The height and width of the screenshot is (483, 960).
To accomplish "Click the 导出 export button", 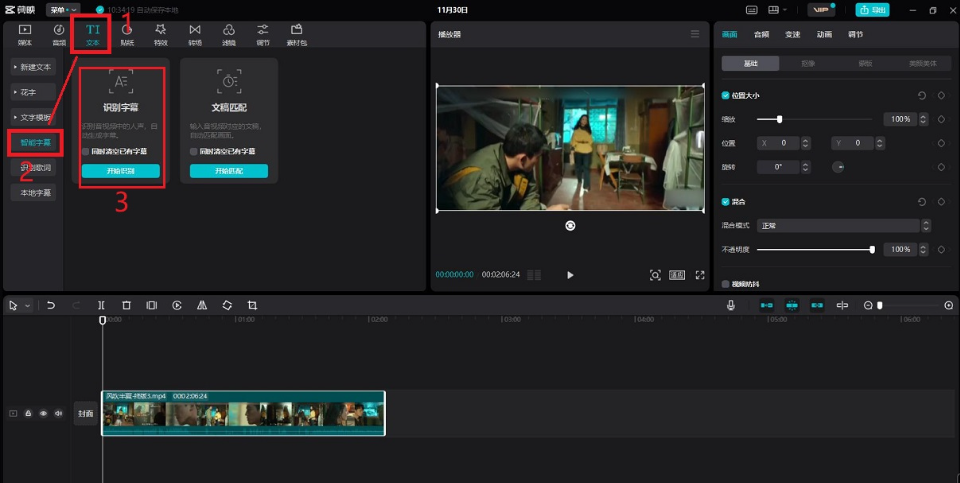I will 872,9.
